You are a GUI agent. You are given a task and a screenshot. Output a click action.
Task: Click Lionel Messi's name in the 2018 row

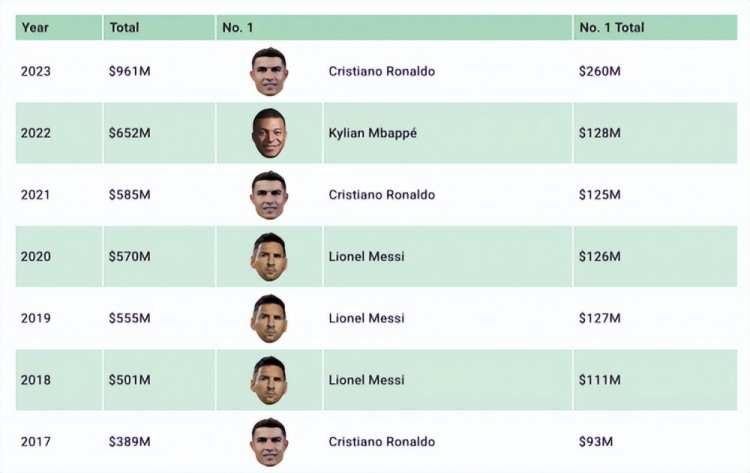click(x=366, y=380)
